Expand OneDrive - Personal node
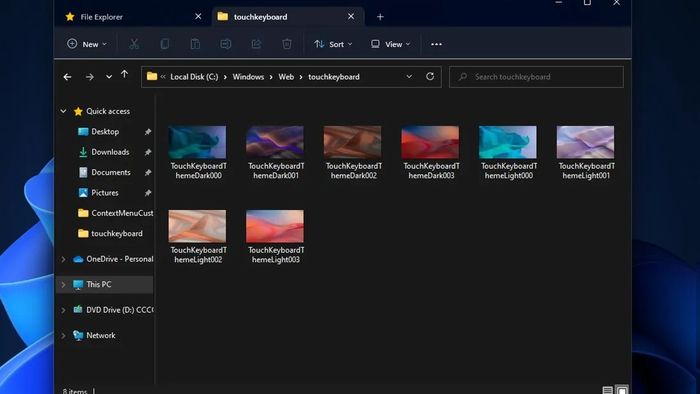 [x=63, y=259]
